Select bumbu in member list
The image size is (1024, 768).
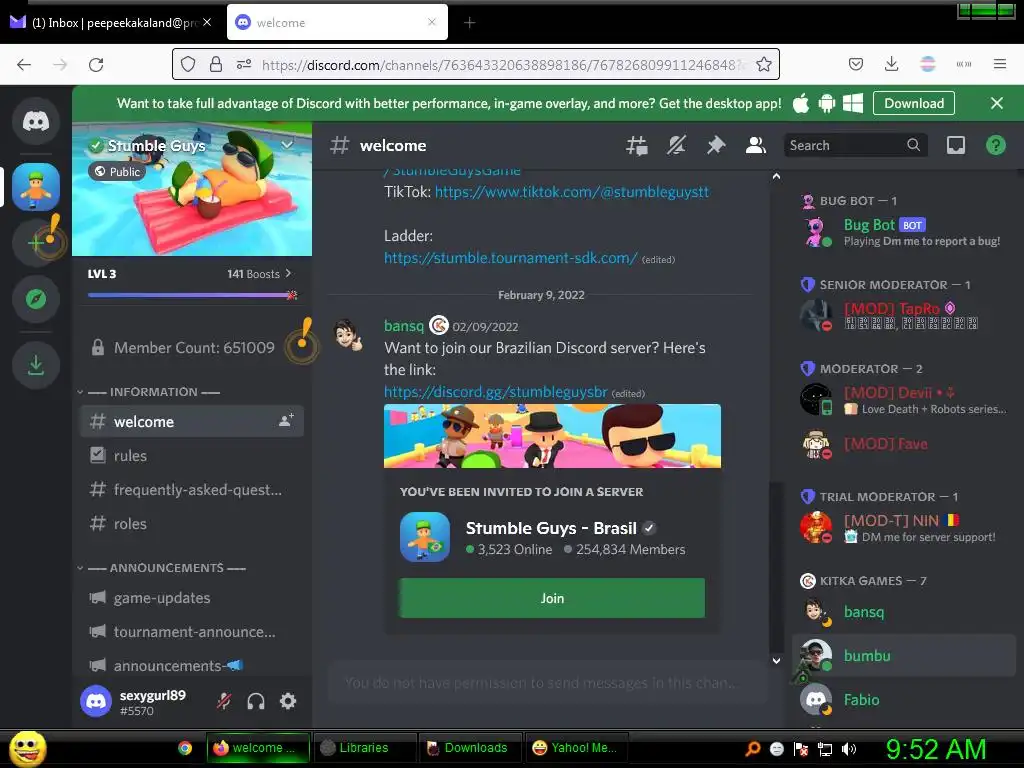(x=904, y=656)
